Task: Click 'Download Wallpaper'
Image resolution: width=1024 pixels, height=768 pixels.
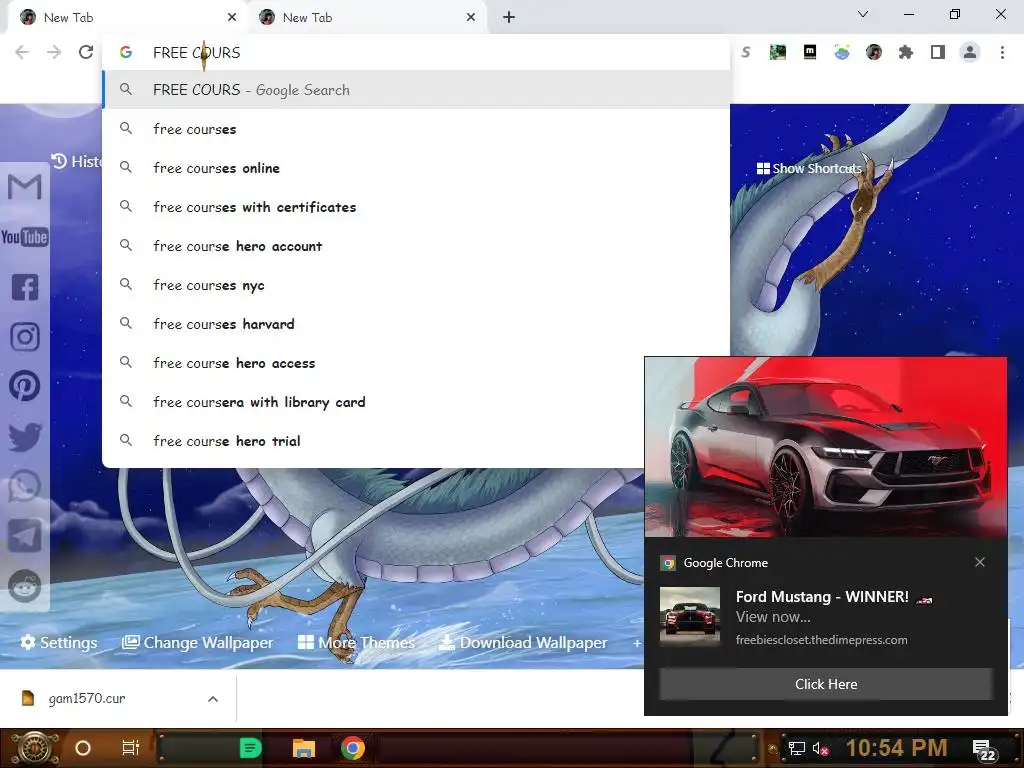Action: pyautogui.click(x=523, y=643)
